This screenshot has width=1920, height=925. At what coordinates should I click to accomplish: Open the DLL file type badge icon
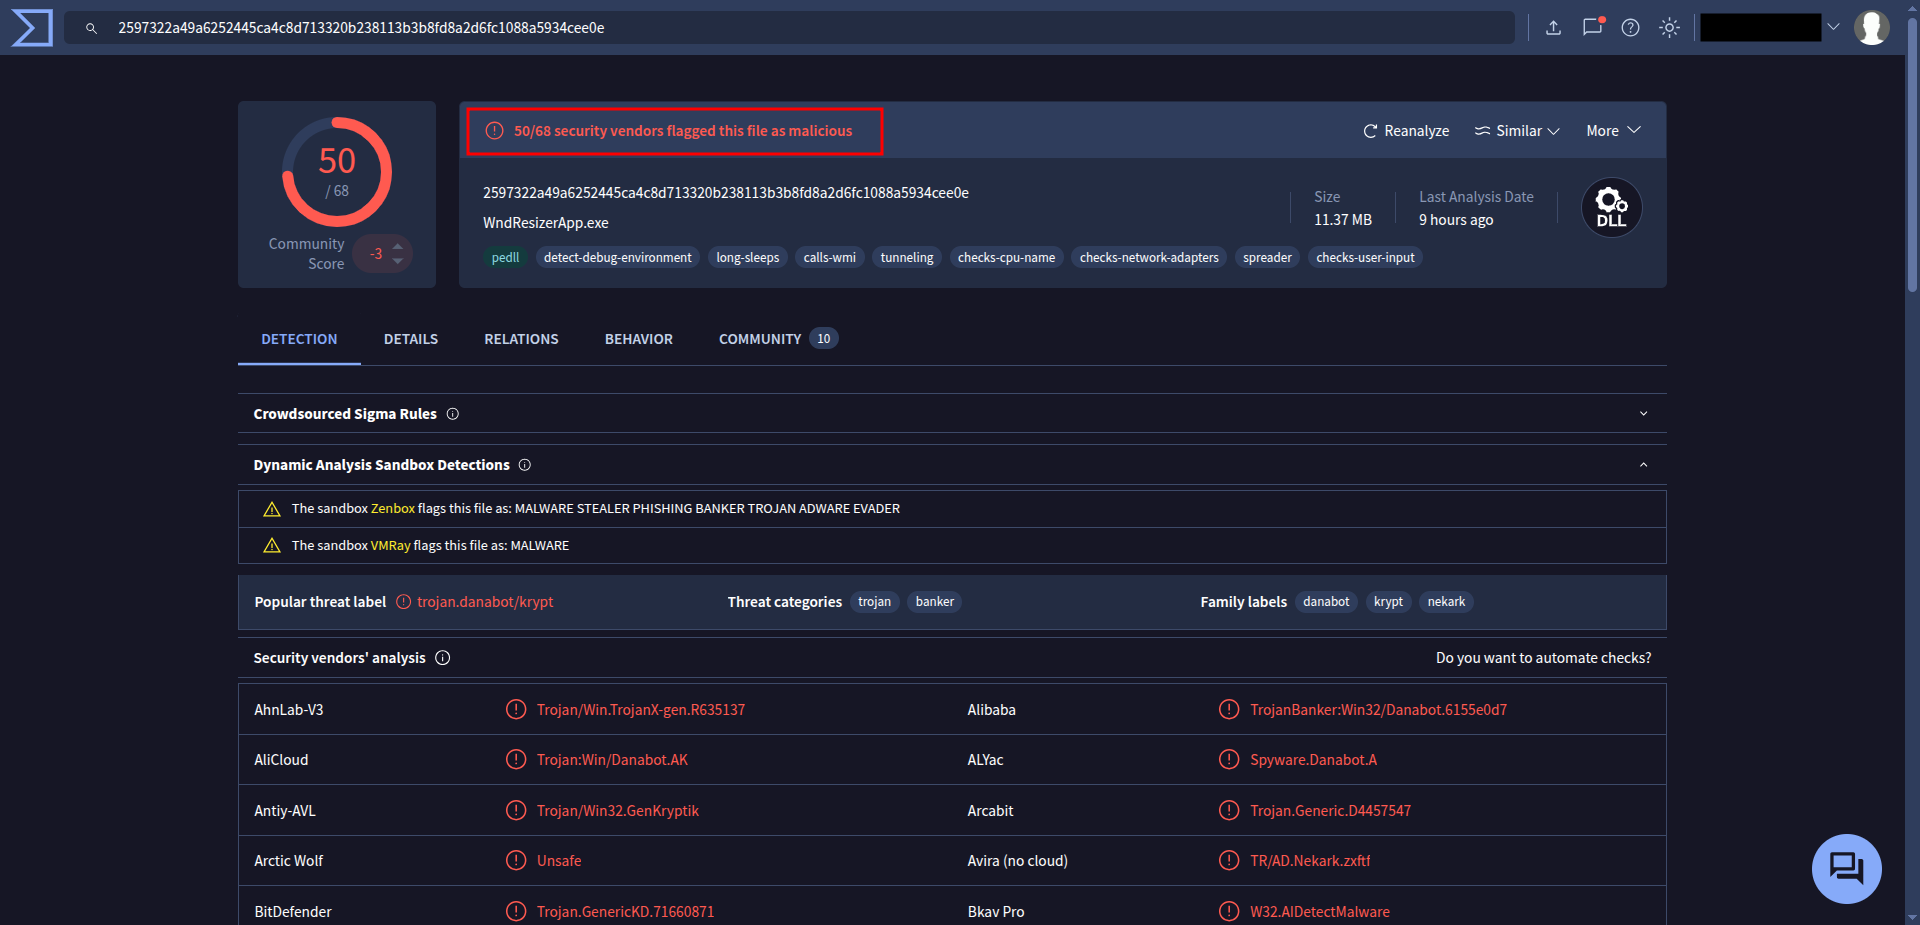1610,207
